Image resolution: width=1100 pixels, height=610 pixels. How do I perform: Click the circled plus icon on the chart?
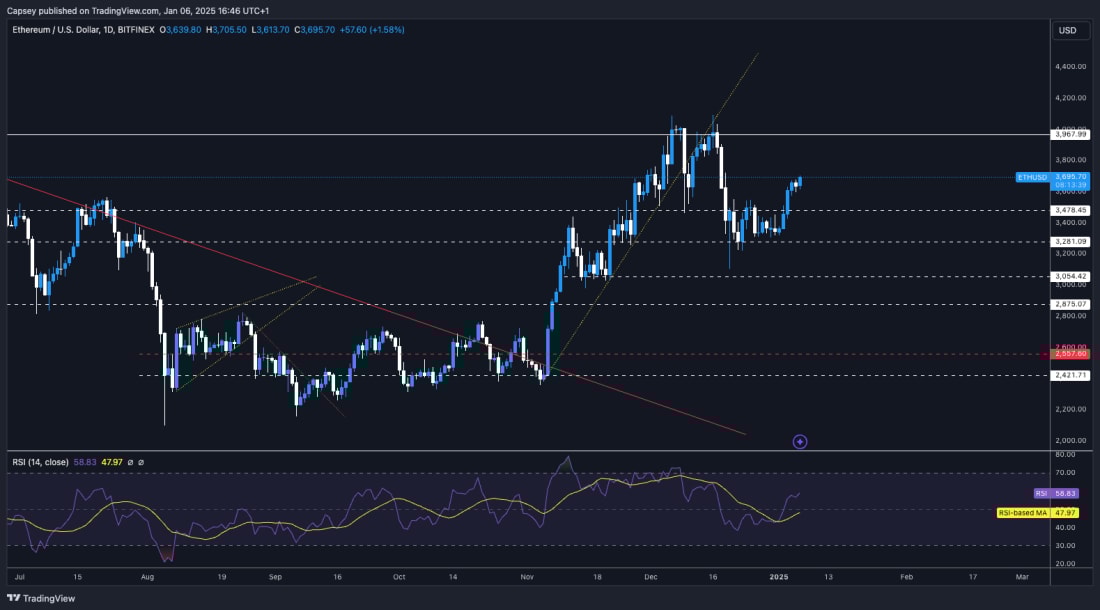coord(799,441)
